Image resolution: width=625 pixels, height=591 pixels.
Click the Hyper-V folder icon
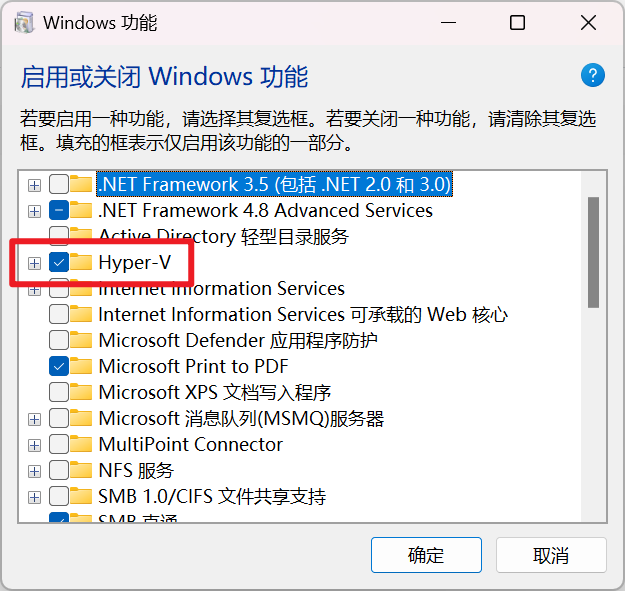pos(82,263)
